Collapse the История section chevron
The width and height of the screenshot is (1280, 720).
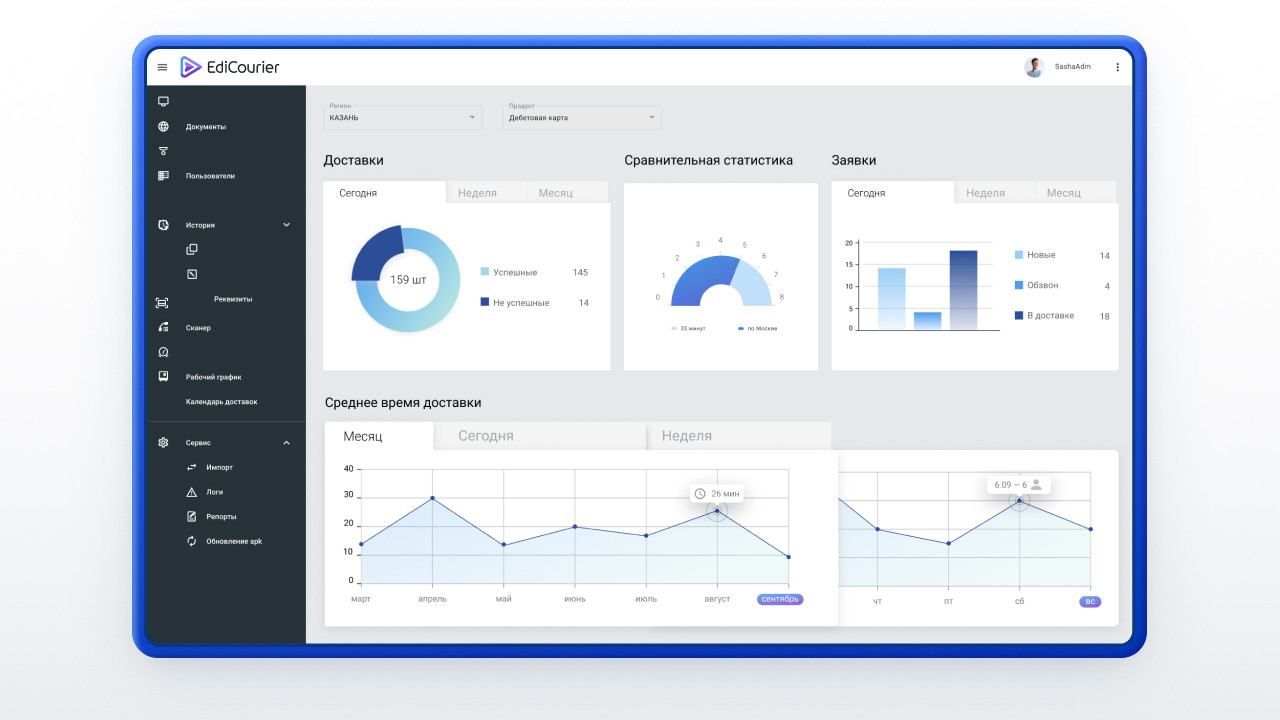point(286,225)
